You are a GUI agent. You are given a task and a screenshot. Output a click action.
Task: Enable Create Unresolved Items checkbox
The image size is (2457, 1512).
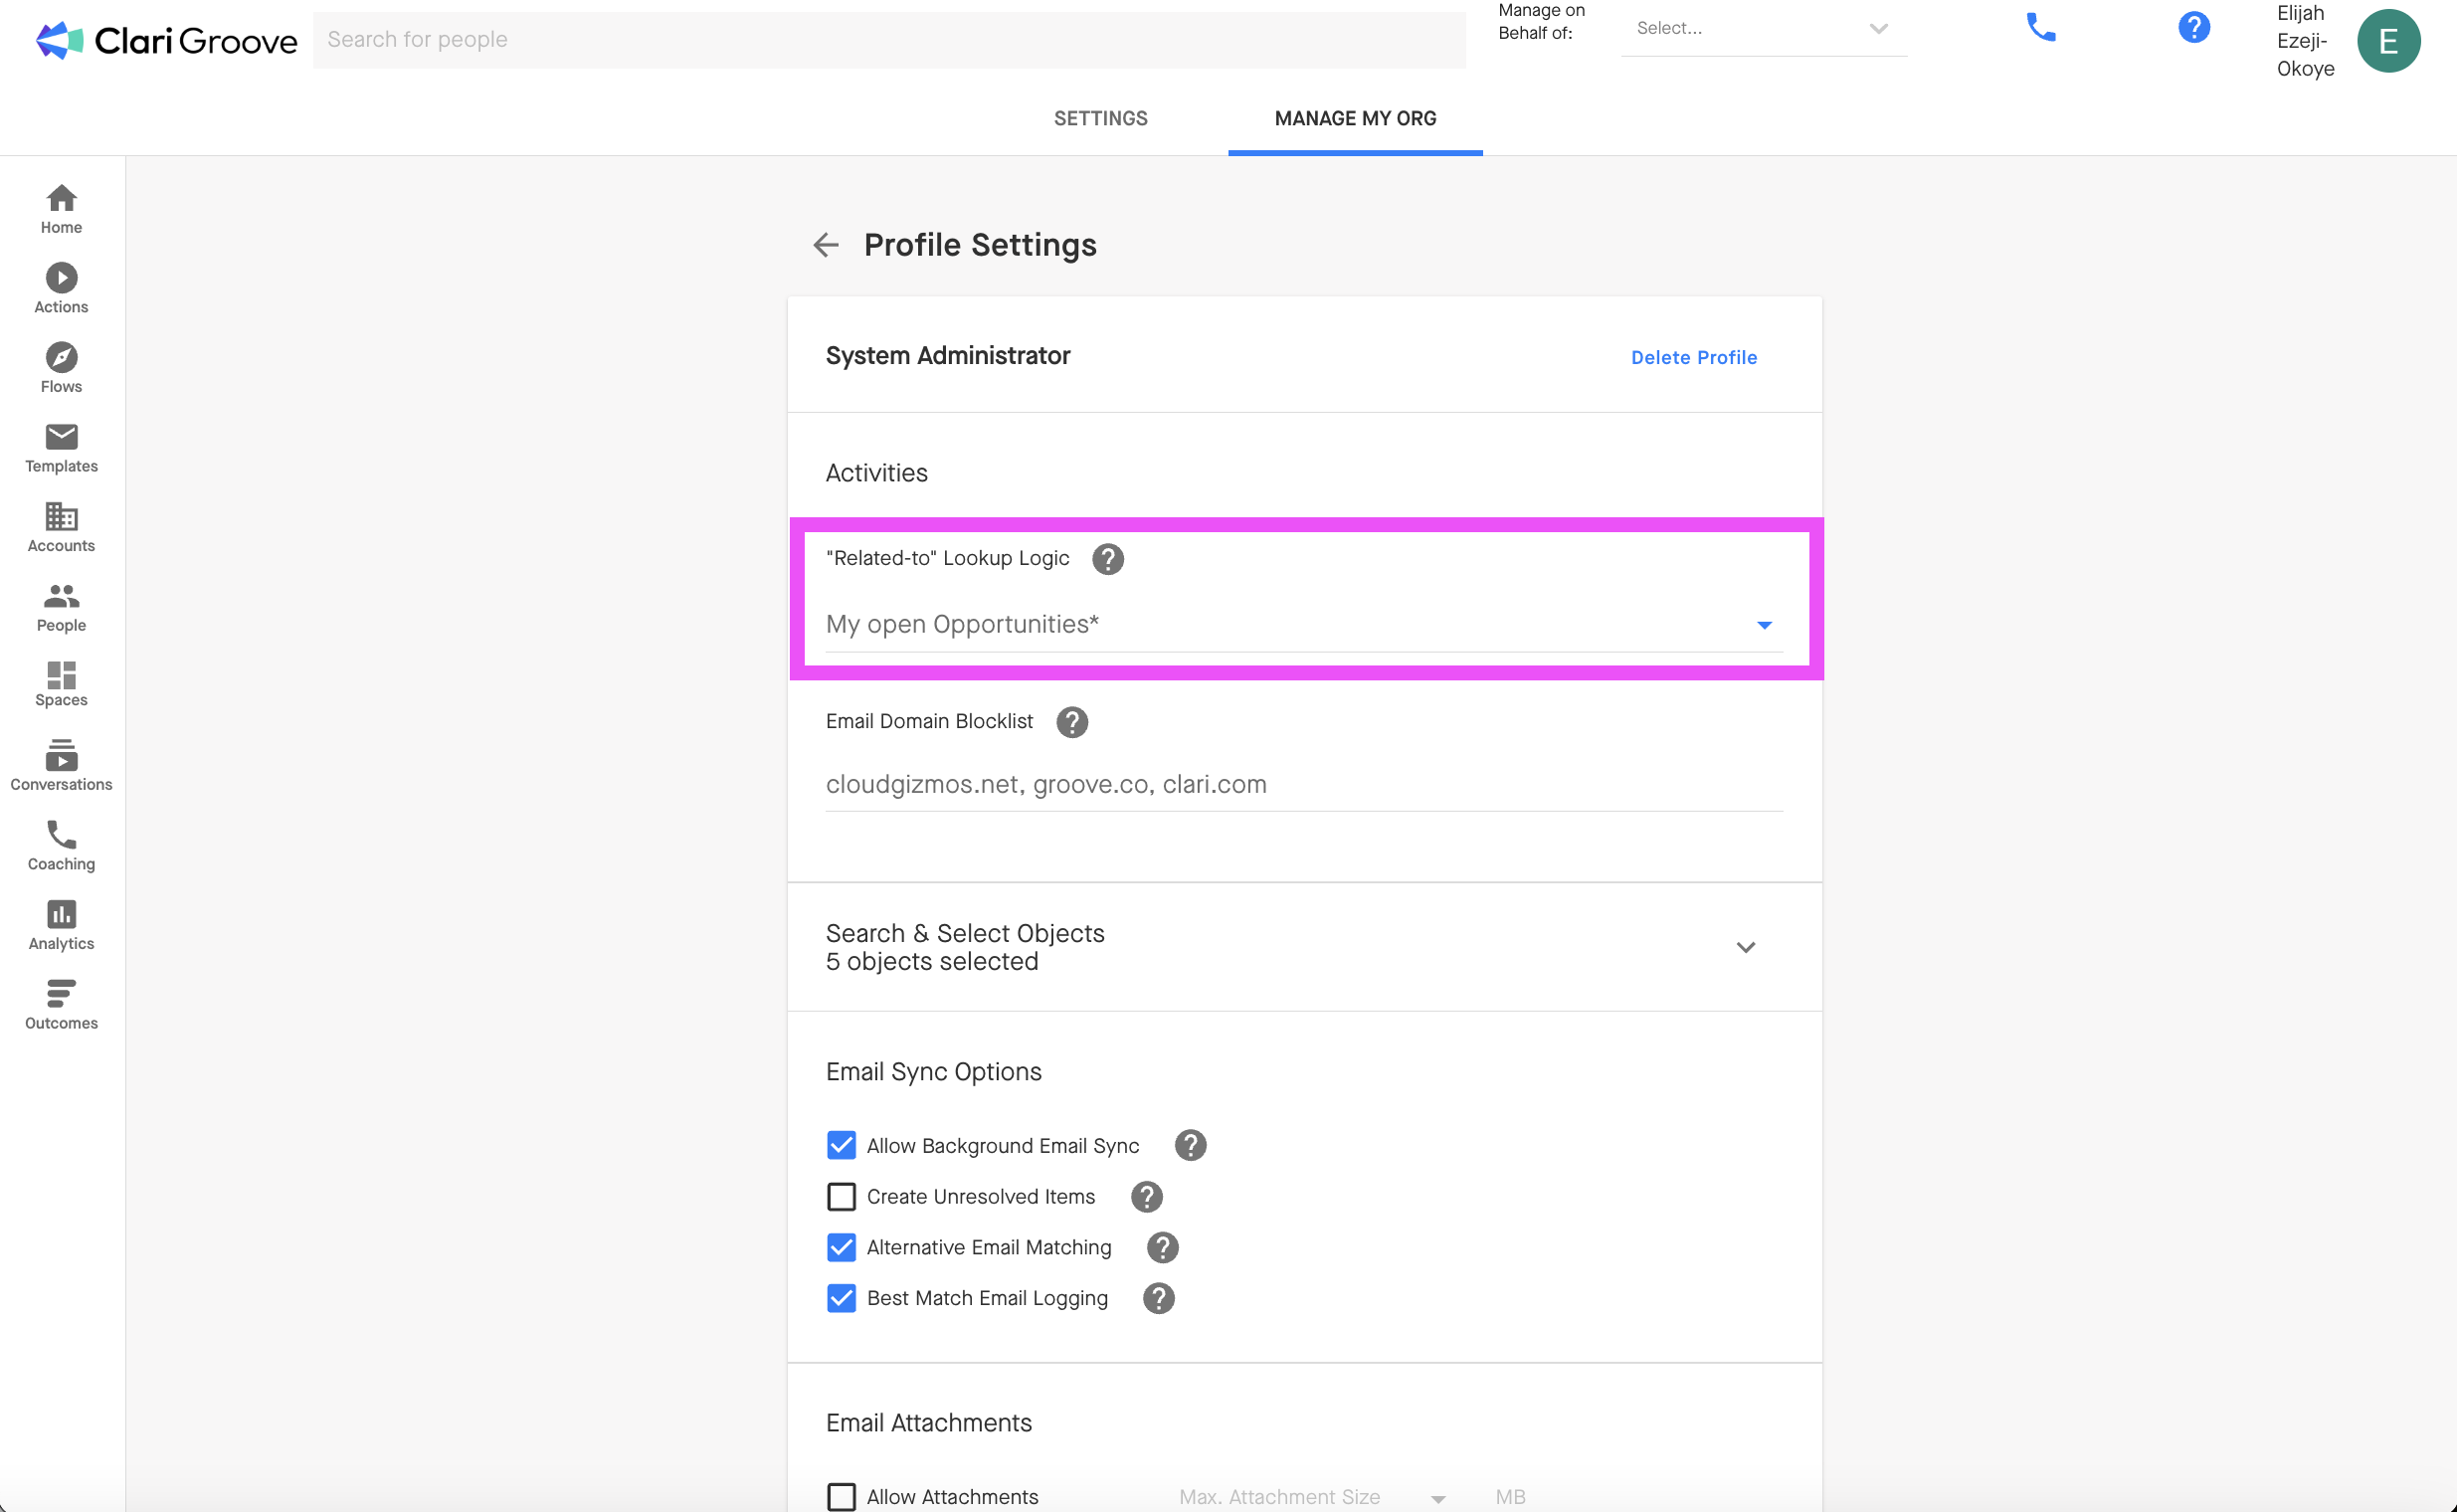pos(841,1197)
